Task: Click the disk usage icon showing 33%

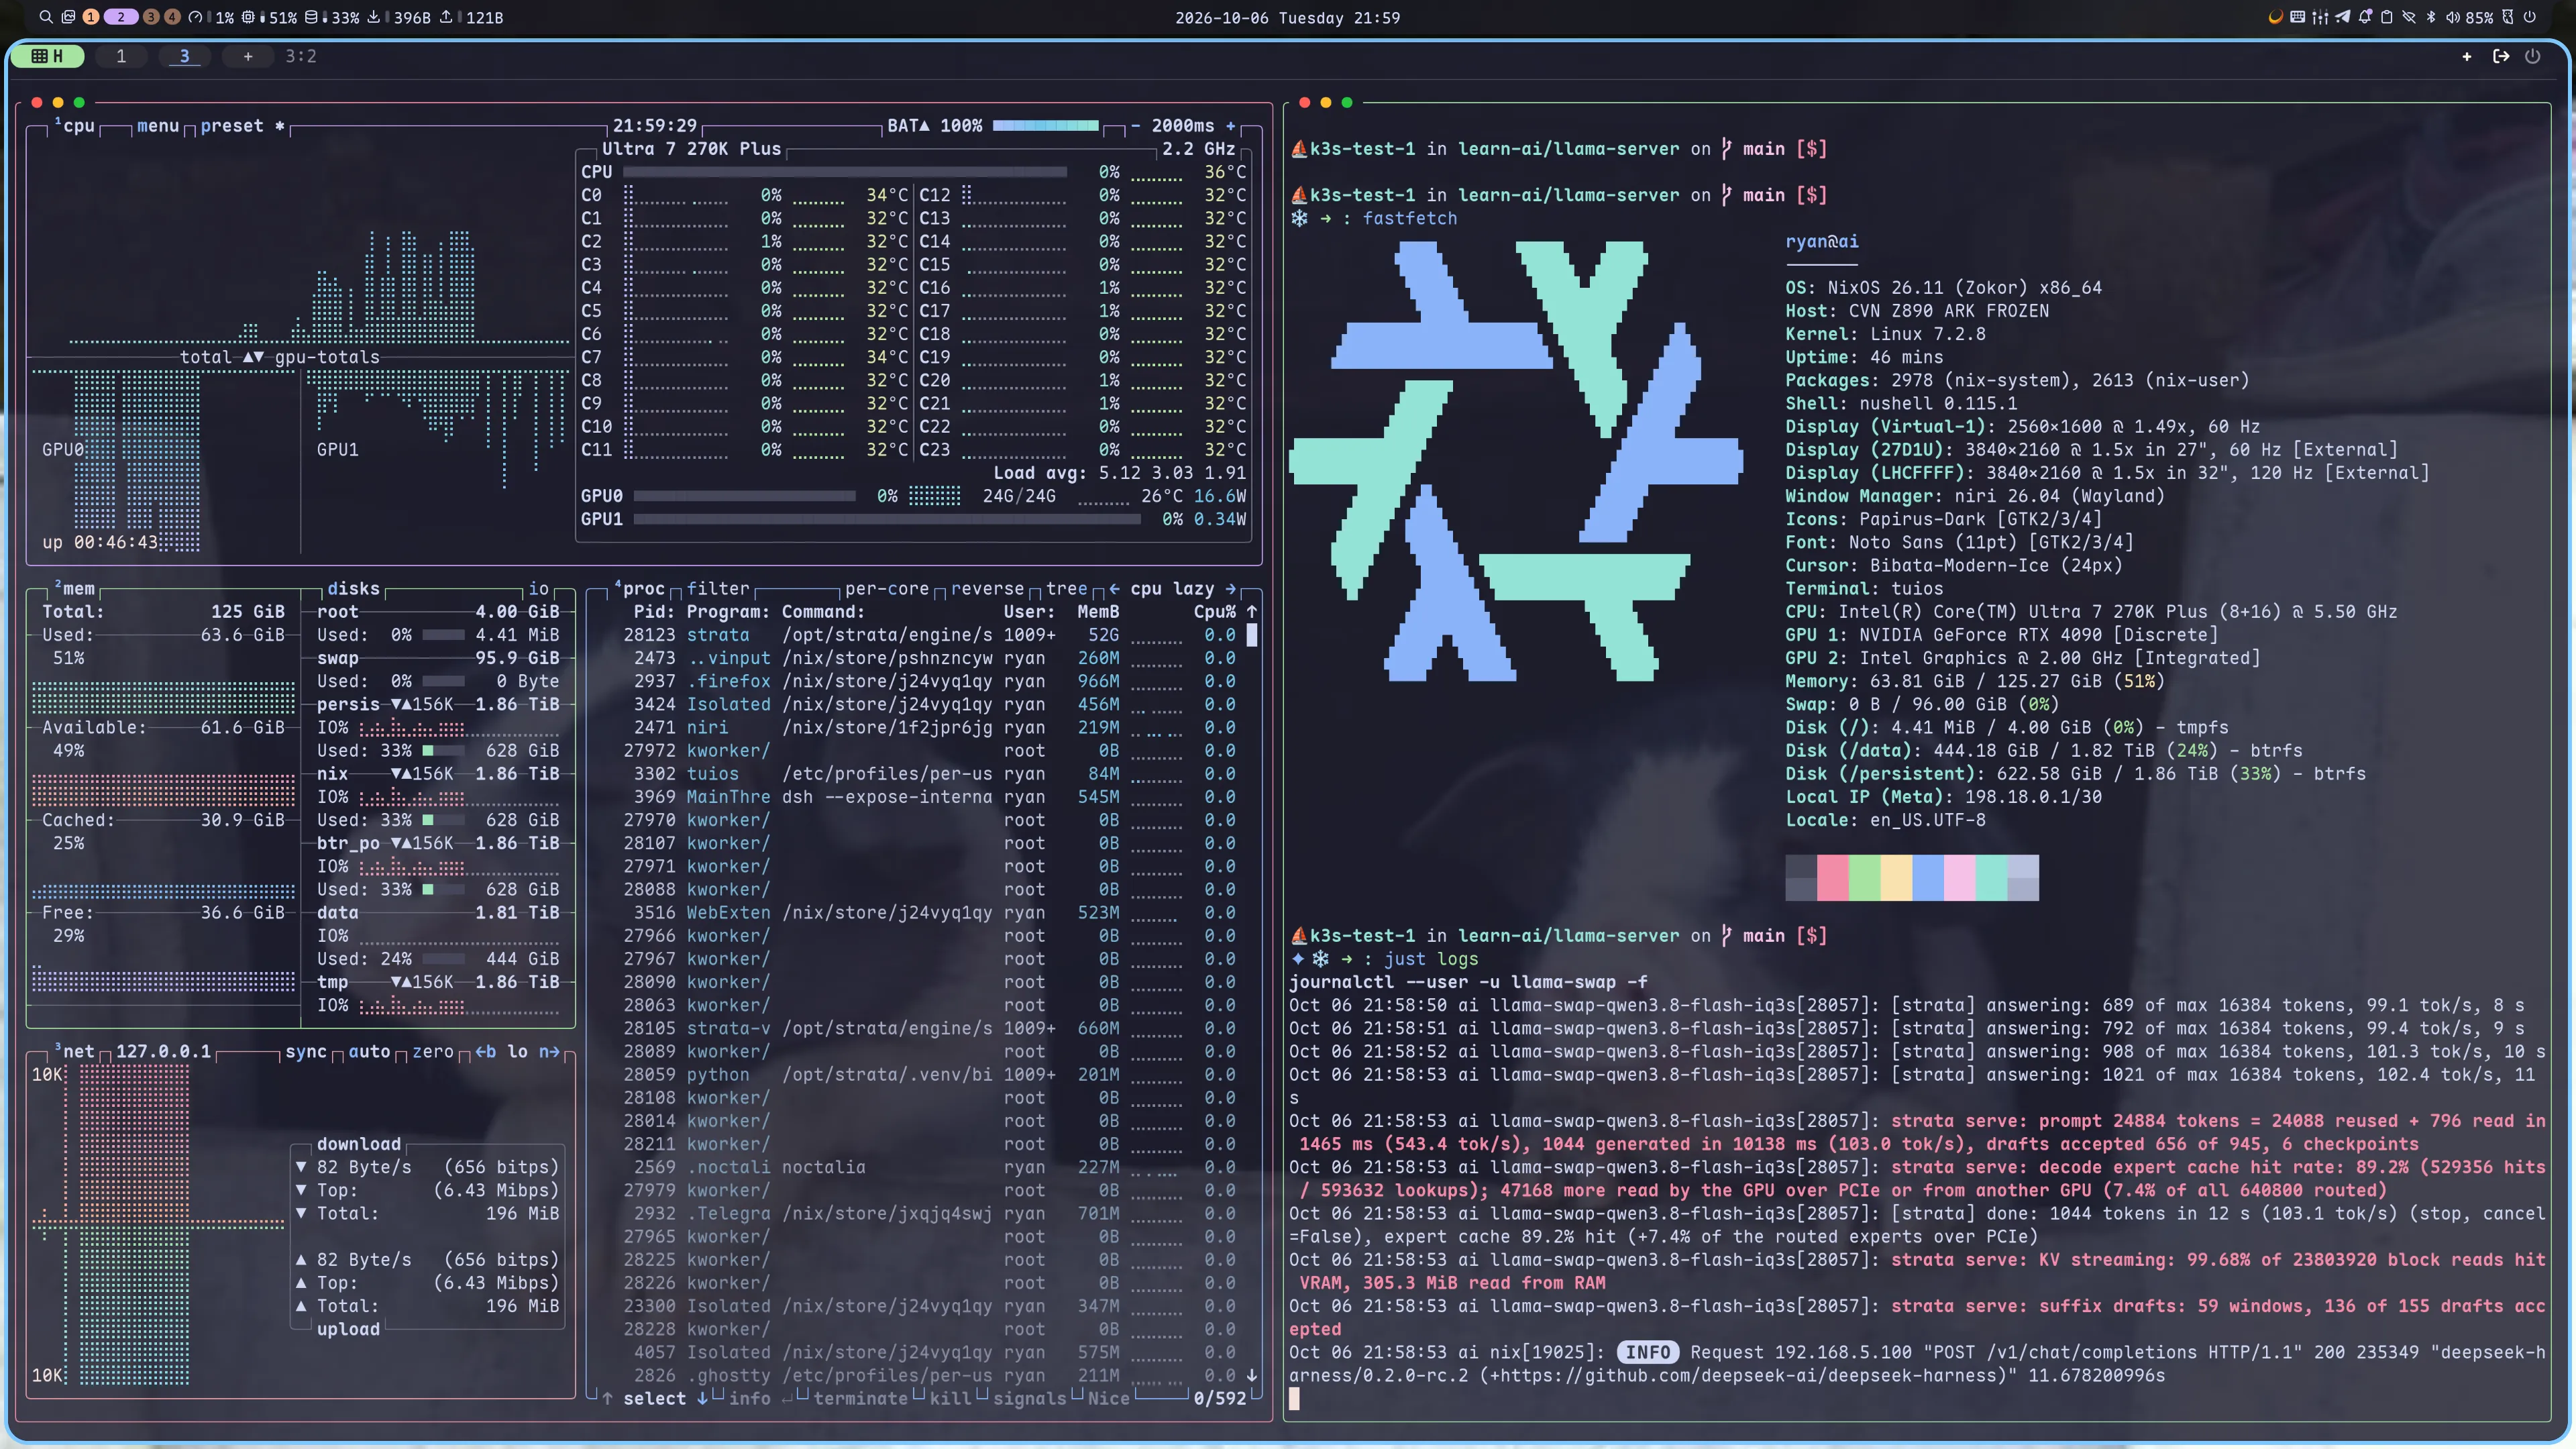Action: point(311,17)
